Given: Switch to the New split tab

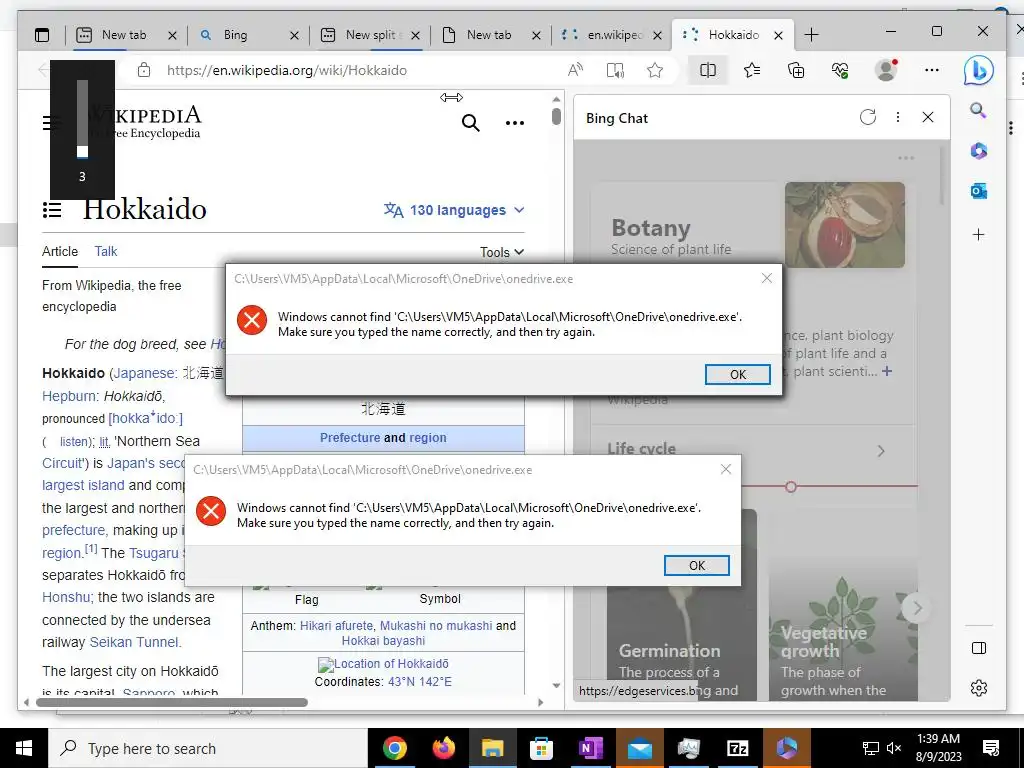Looking at the screenshot, I should pos(370,35).
